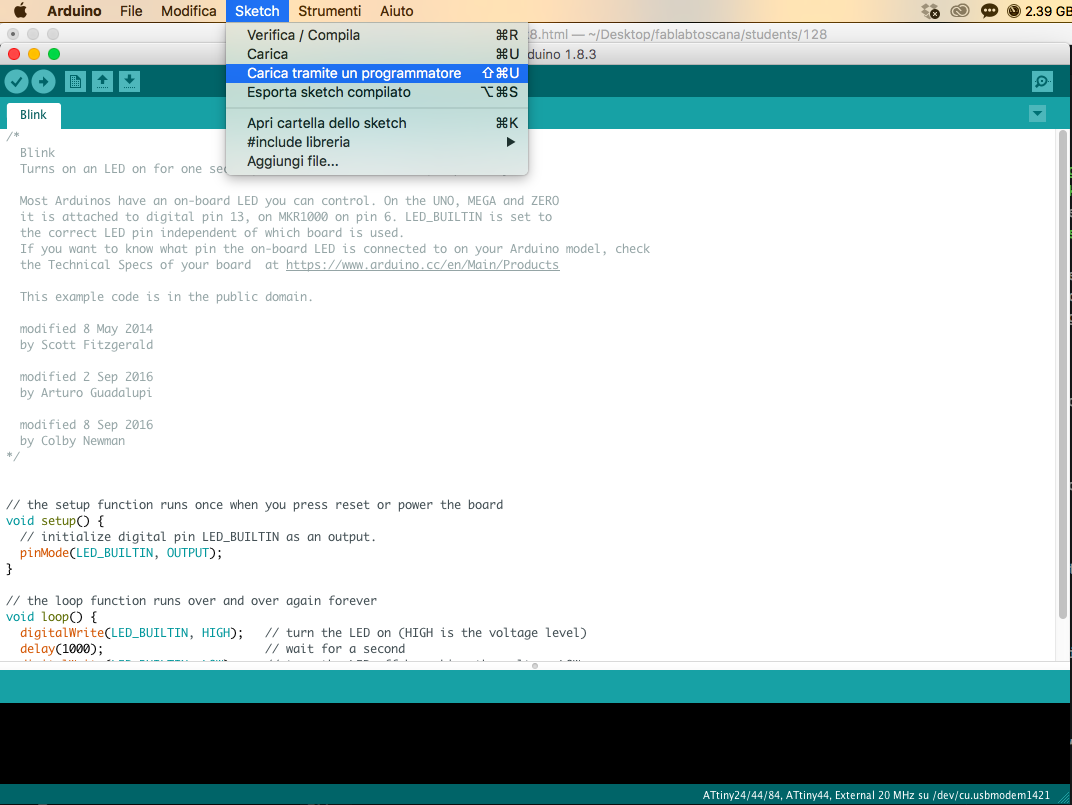Open the arduino.cc Main/Products link
The image size is (1072, 805).
tap(423, 265)
